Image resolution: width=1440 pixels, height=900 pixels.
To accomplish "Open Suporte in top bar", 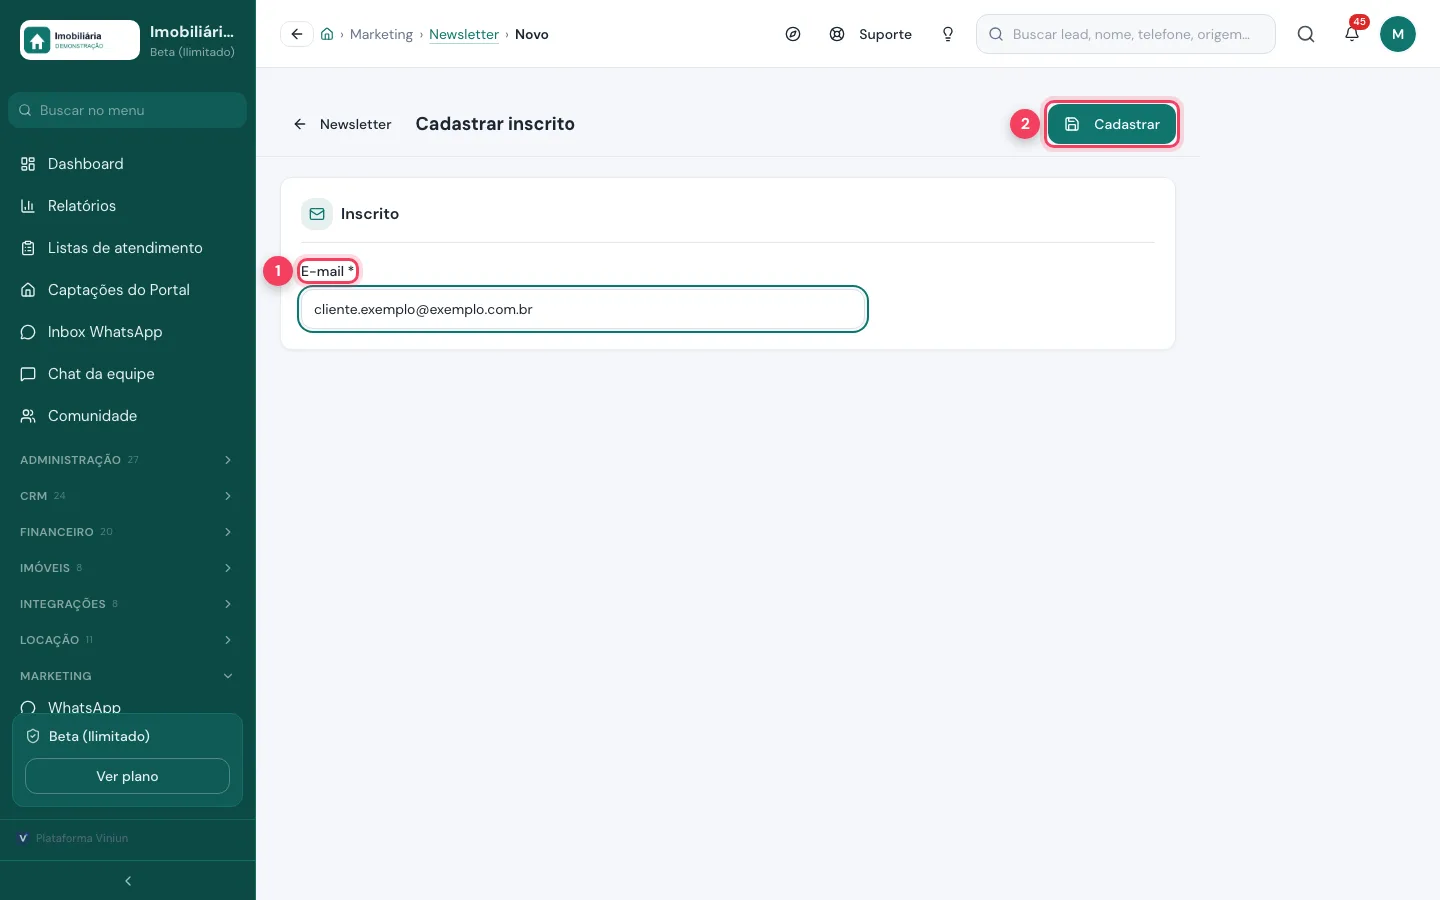I will point(871,34).
